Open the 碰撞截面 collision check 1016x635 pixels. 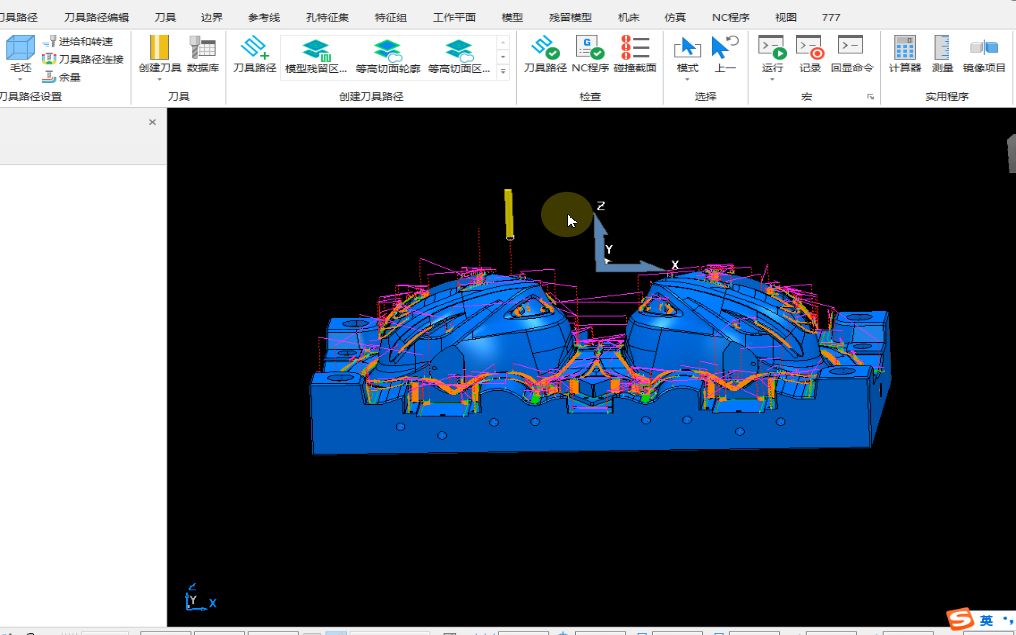click(x=635, y=53)
